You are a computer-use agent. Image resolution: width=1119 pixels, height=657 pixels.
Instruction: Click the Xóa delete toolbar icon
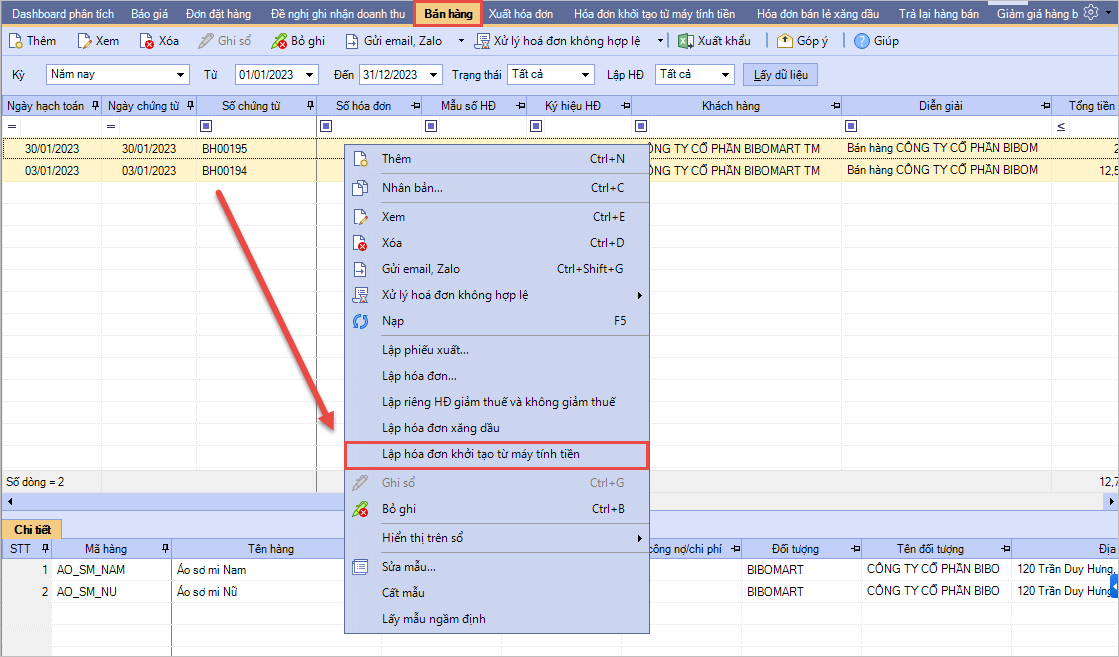[147, 41]
